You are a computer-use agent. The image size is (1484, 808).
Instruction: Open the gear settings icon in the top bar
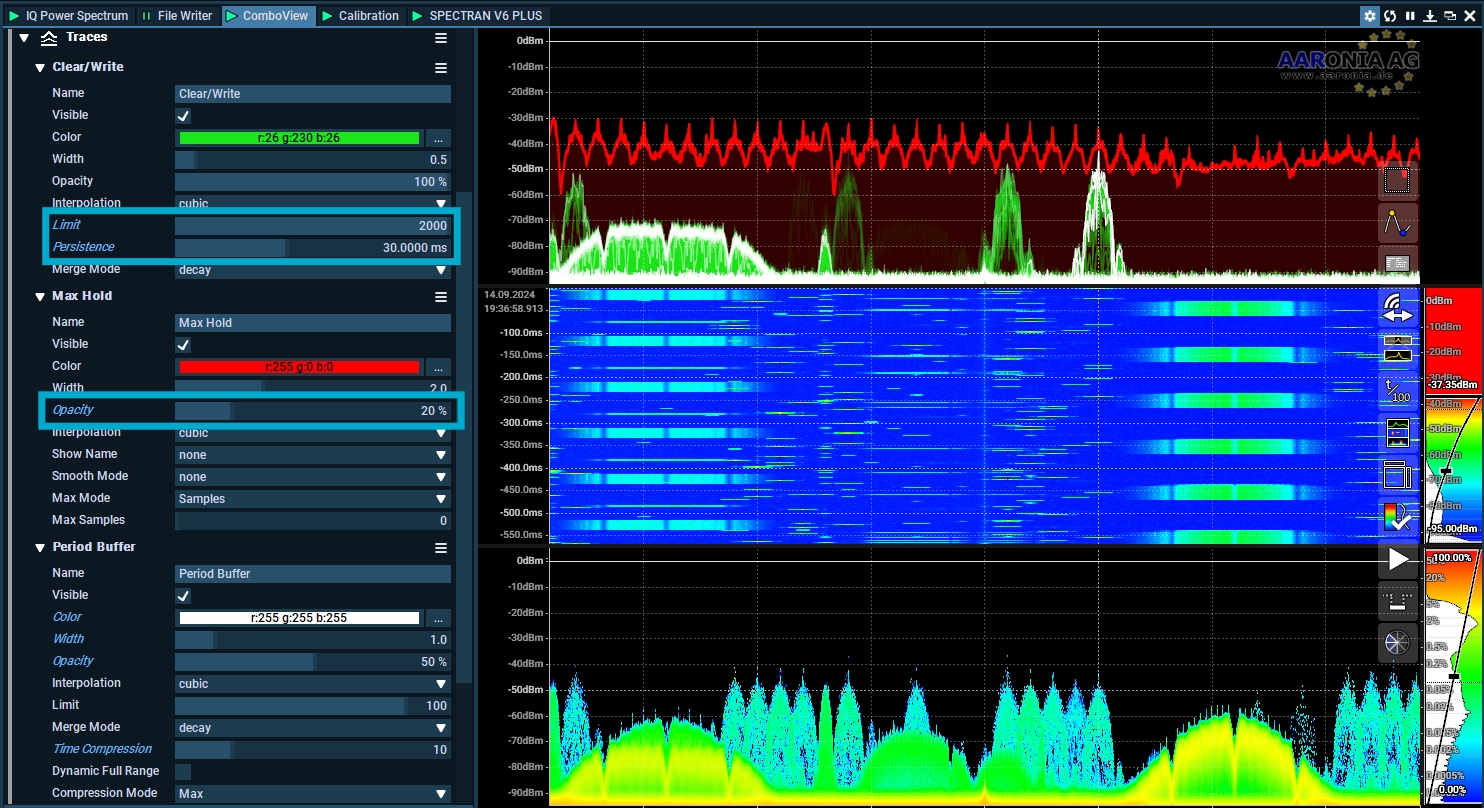(x=1370, y=16)
